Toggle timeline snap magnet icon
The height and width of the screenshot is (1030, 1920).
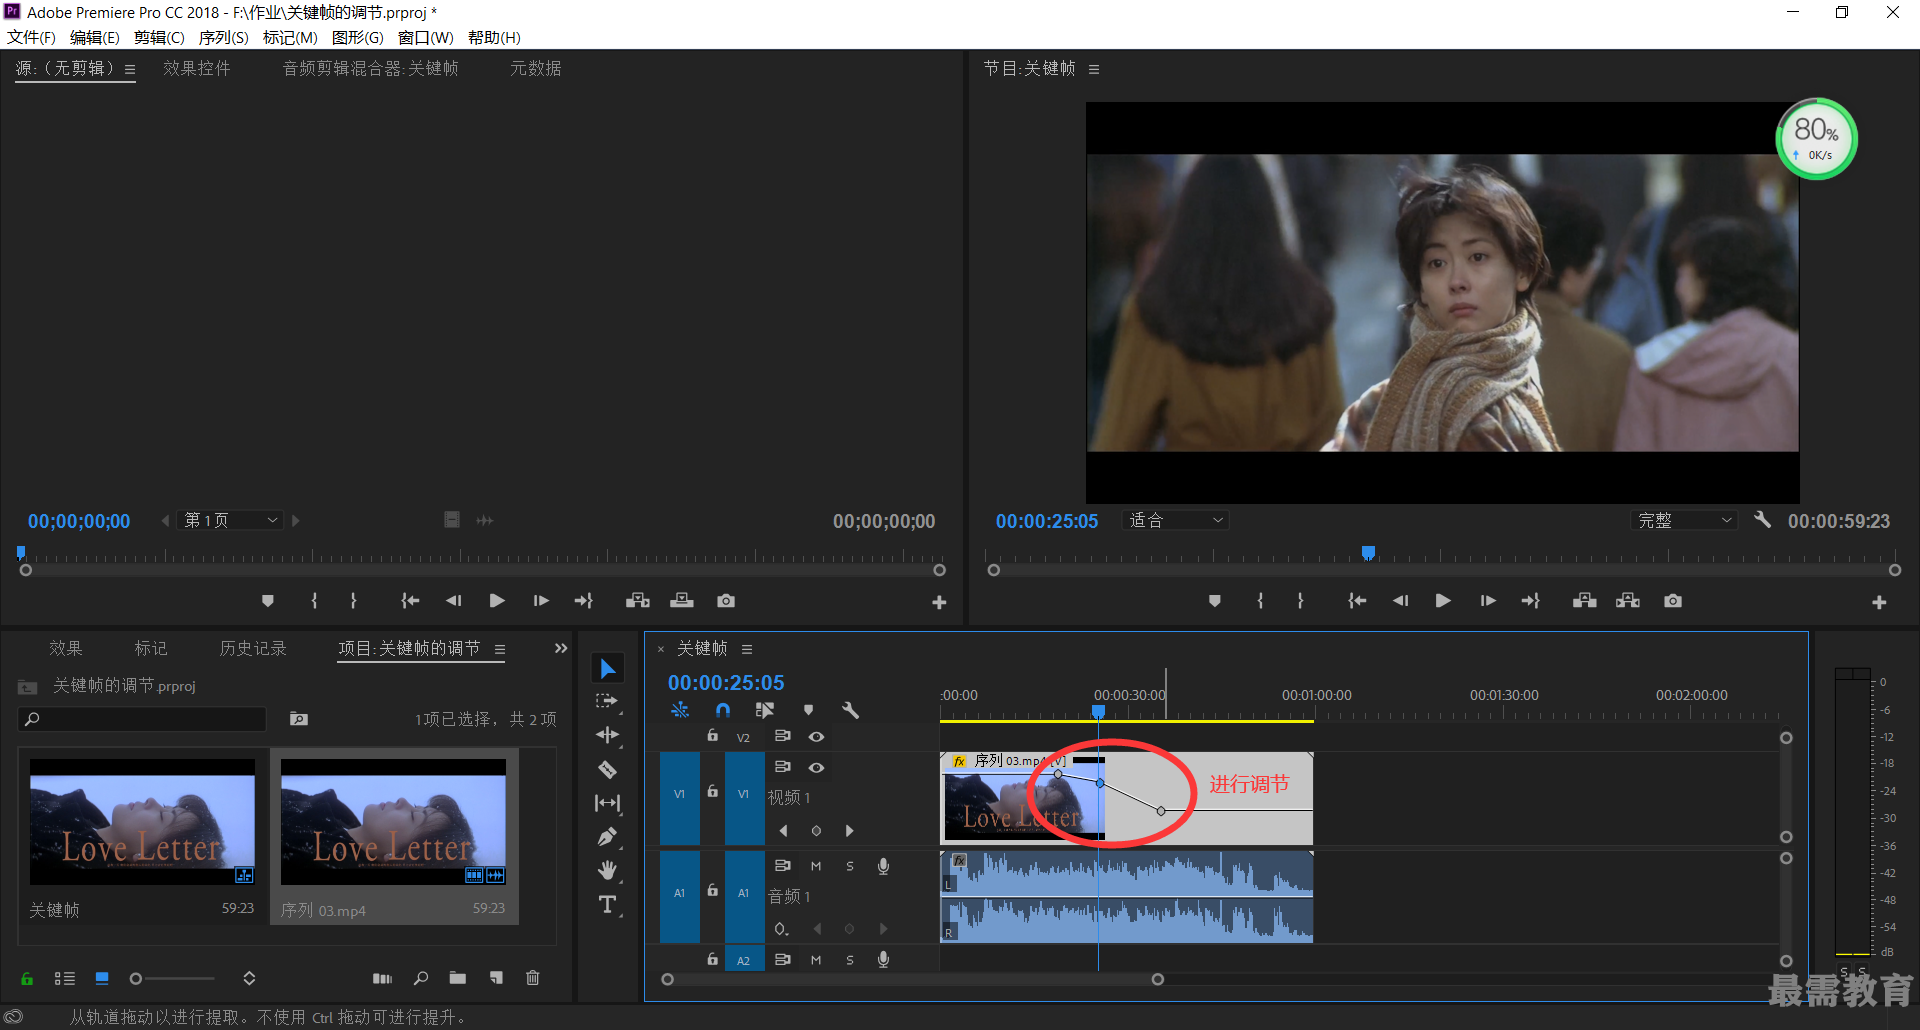click(723, 710)
